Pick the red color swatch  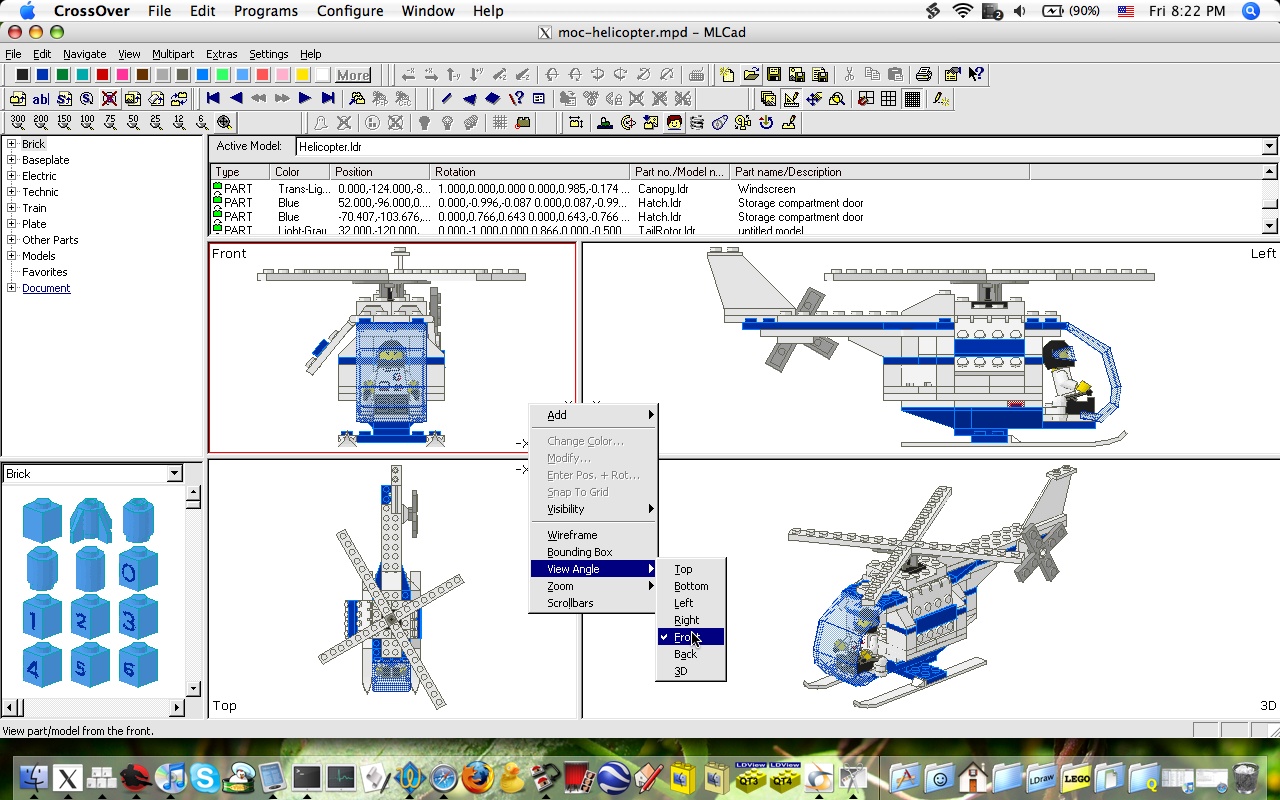pos(102,75)
